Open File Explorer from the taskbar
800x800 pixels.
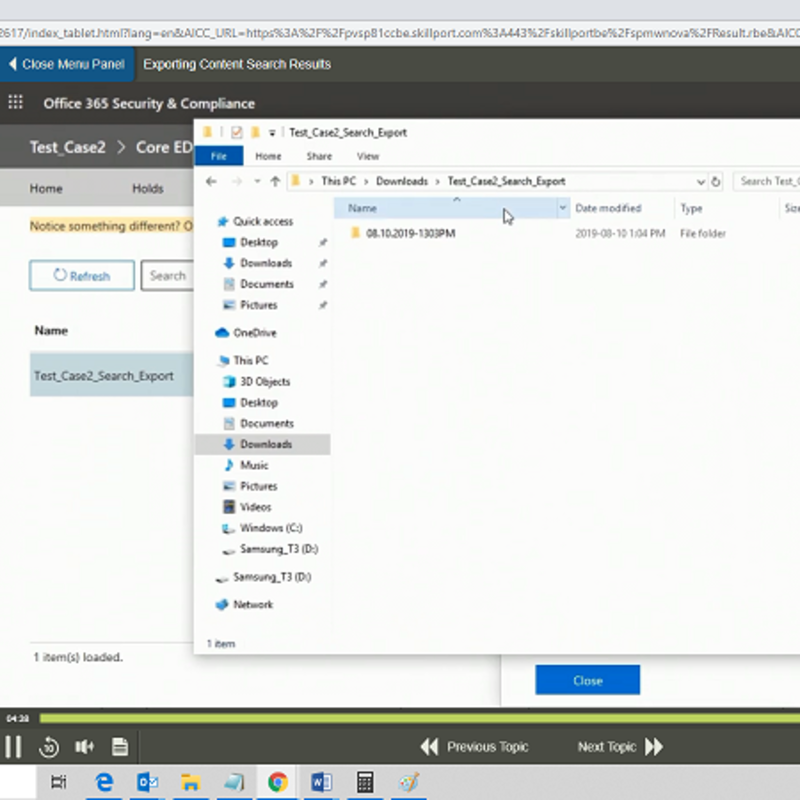pos(190,782)
